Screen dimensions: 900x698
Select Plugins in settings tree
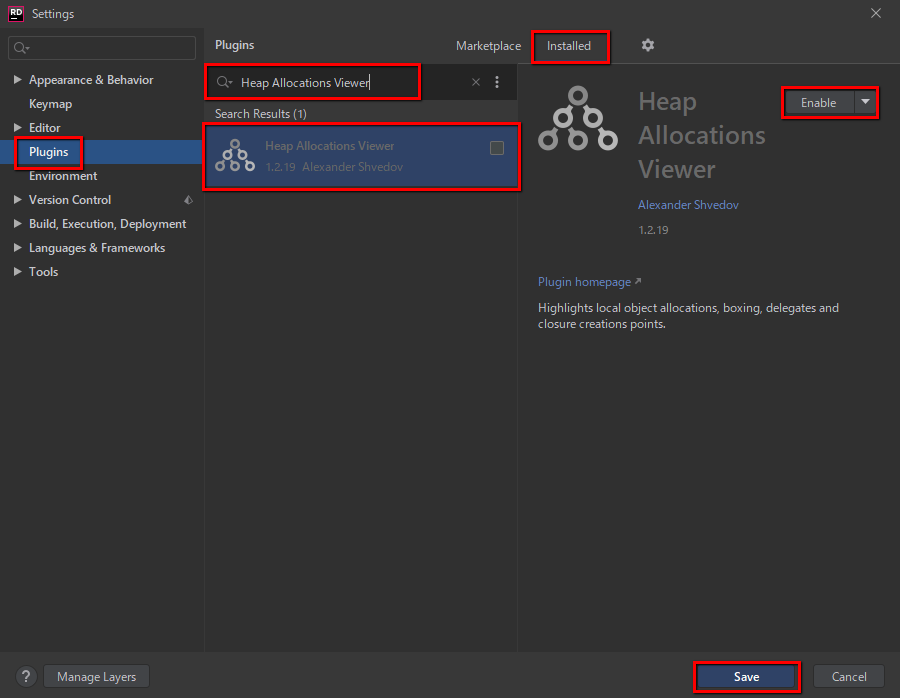click(49, 152)
